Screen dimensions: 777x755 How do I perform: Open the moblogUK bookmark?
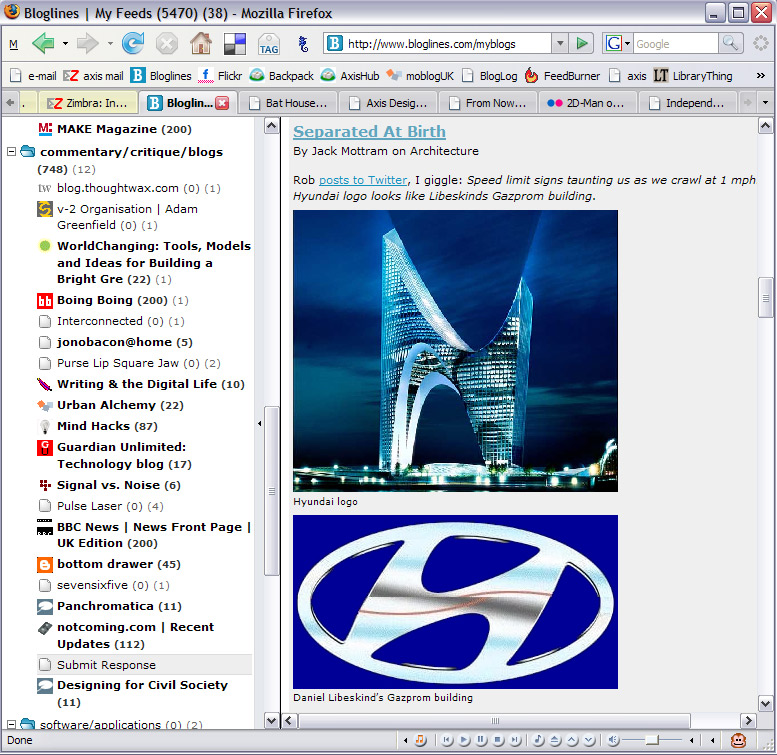pyautogui.click(x=420, y=76)
